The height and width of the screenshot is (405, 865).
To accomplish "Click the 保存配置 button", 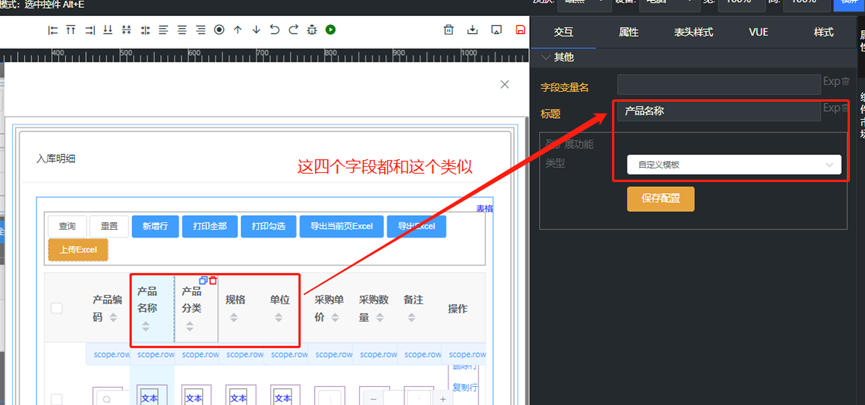I will pyautogui.click(x=660, y=199).
